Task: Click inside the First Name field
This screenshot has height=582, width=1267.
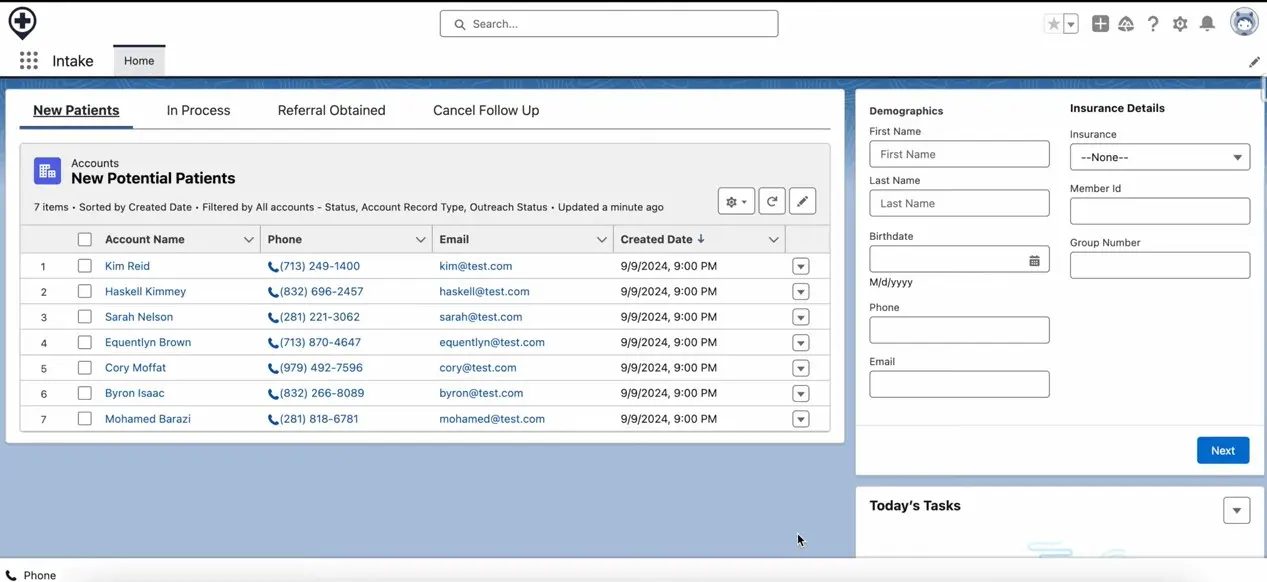Action: coord(958,154)
